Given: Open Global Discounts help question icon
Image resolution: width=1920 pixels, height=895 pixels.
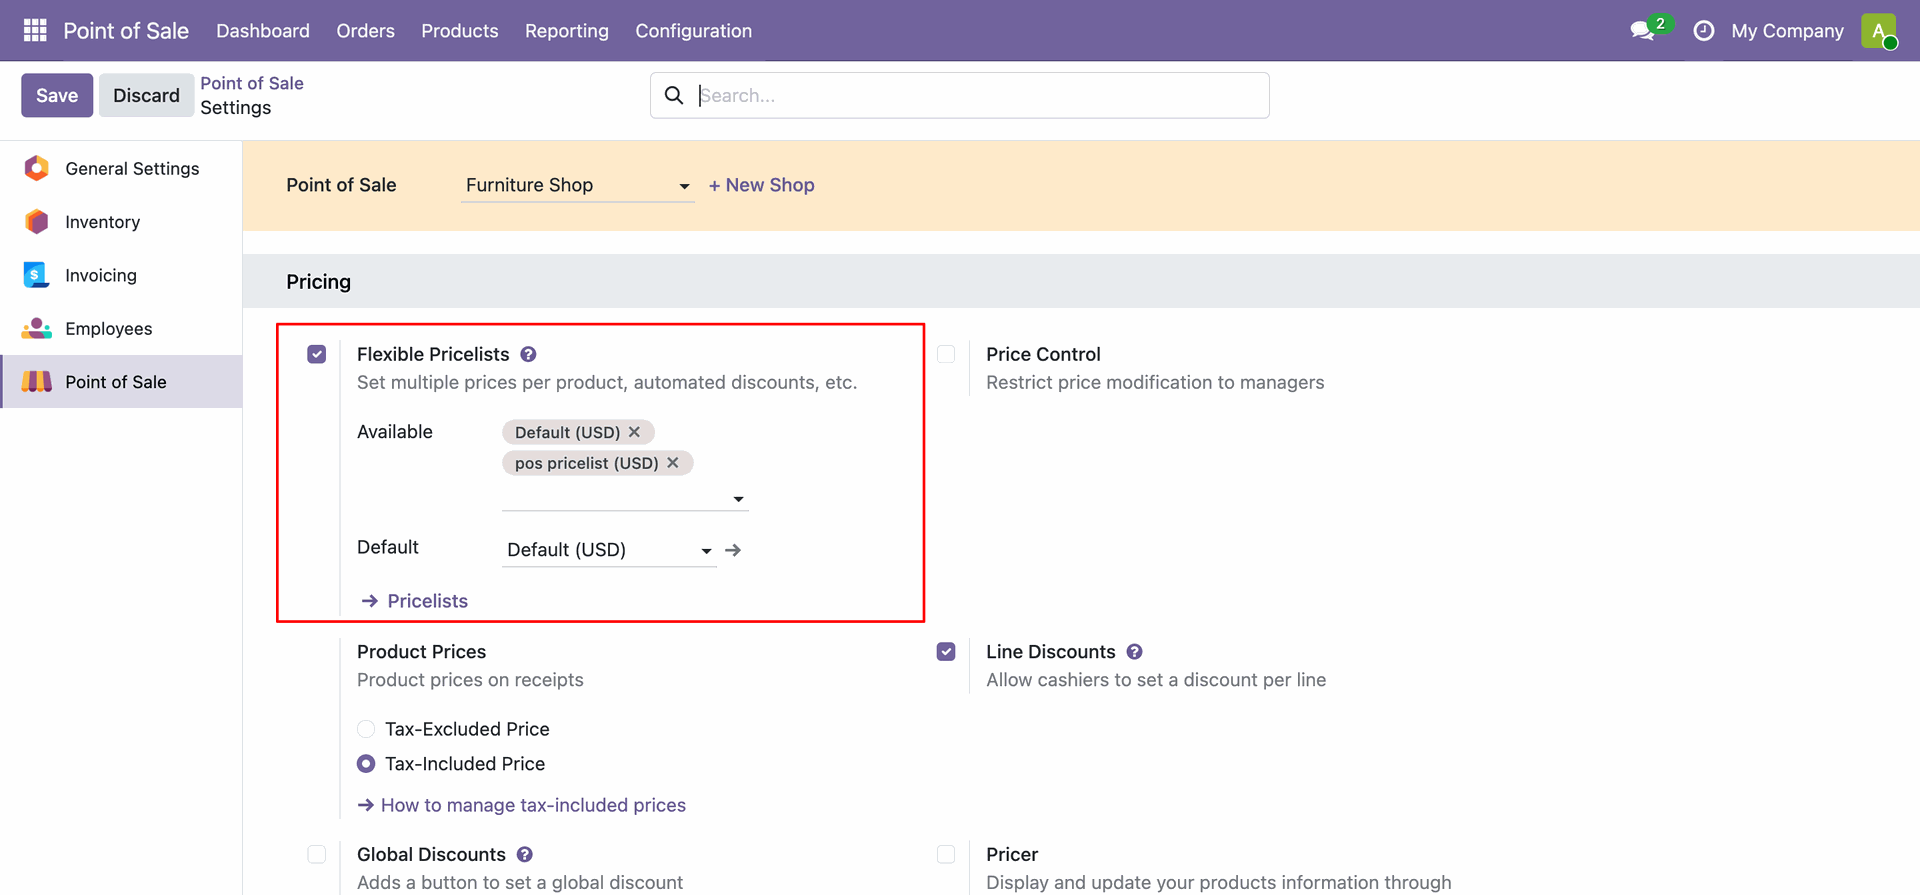Looking at the screenshot, I should [524, 854].
